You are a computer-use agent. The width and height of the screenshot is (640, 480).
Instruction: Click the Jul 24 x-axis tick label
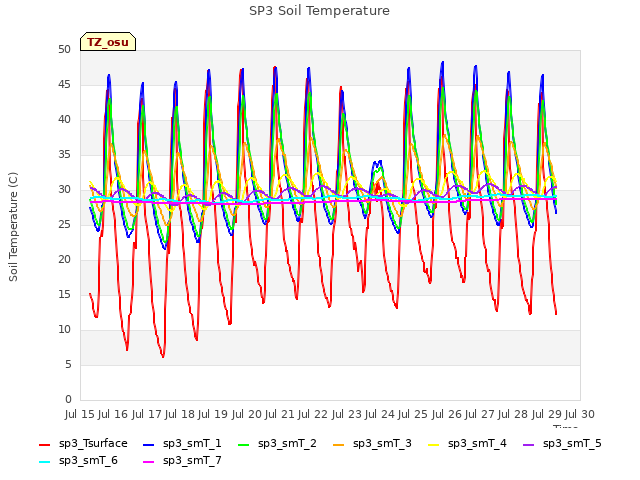click(380, 414)
